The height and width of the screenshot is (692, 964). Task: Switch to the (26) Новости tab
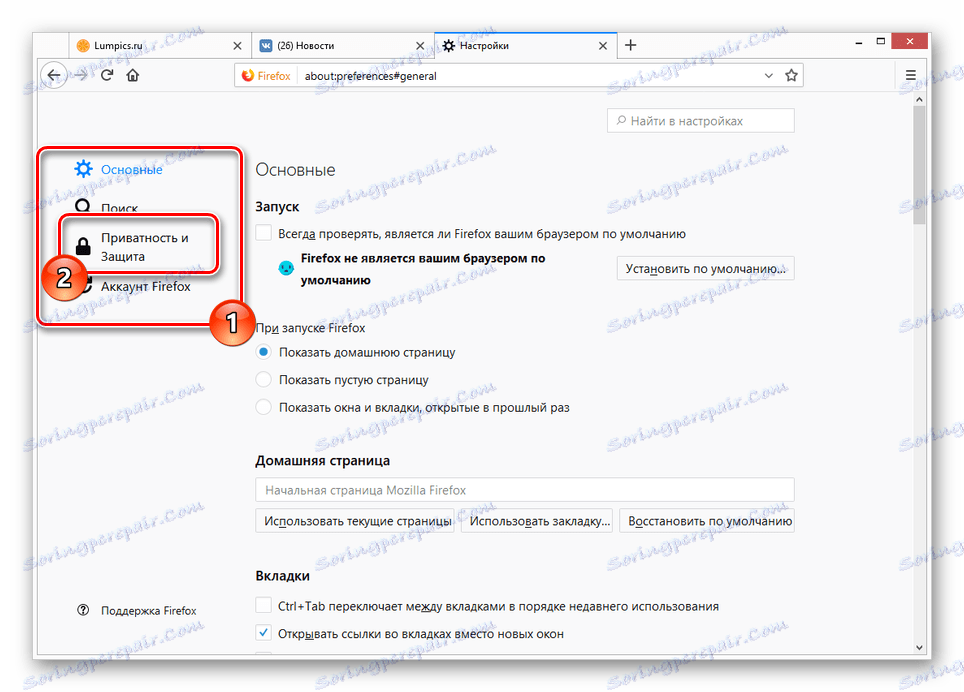tap(343, 45)
